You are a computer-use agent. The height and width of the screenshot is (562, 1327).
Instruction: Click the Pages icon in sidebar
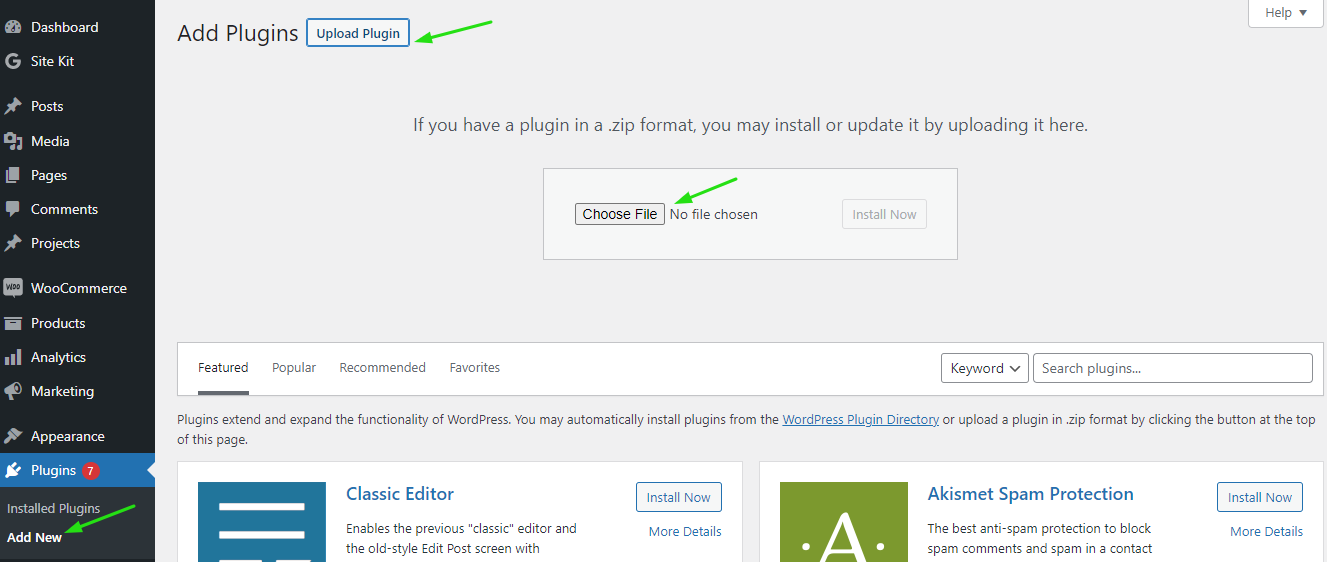13,175
